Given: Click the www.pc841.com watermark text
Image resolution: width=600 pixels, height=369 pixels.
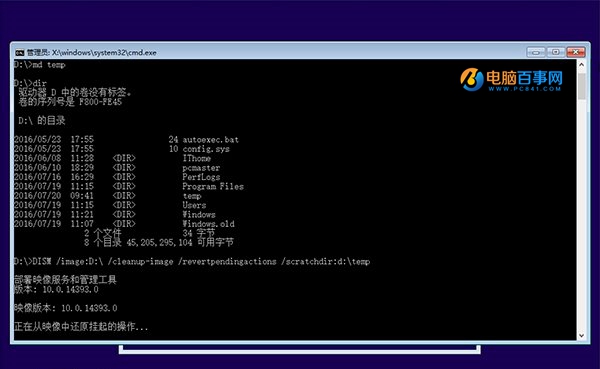Looking at the screenshot, I should pos(525,89).
